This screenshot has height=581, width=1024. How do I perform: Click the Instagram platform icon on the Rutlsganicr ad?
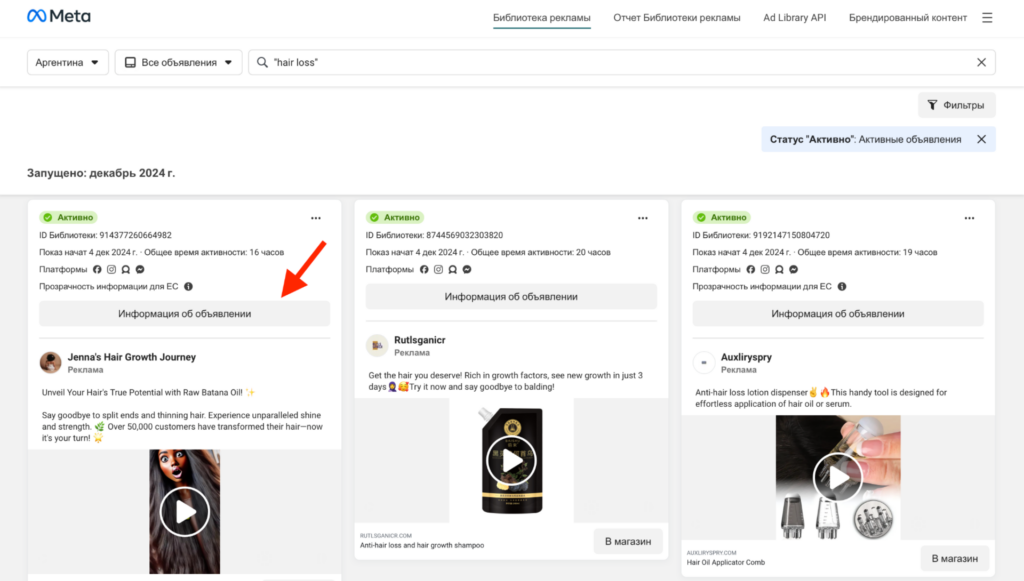pos(438,269)
